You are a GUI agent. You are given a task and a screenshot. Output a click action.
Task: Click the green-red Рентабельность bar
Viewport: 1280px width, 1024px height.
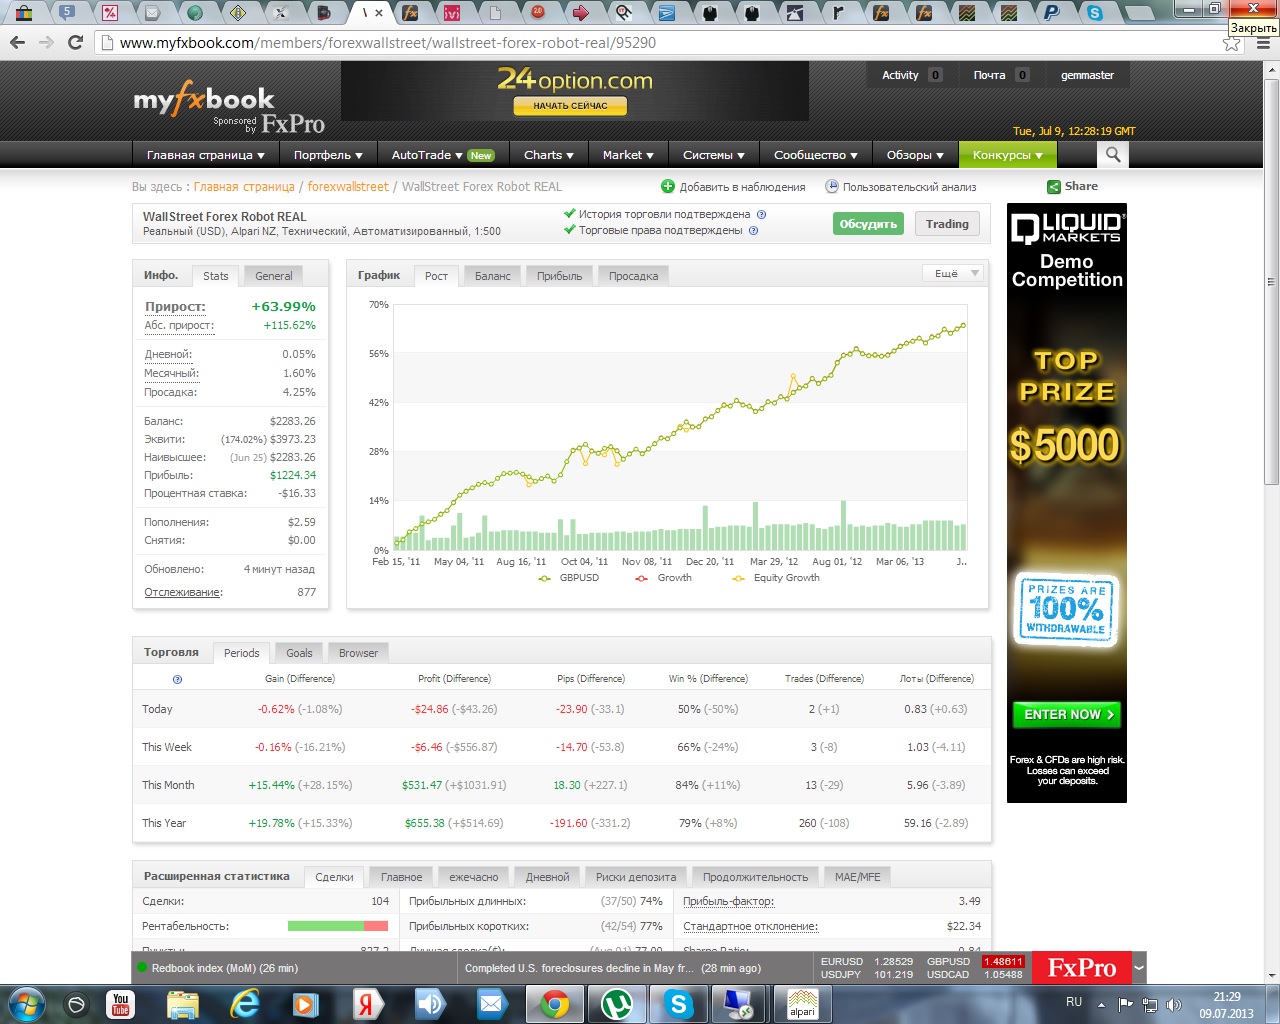click(338, 926)
